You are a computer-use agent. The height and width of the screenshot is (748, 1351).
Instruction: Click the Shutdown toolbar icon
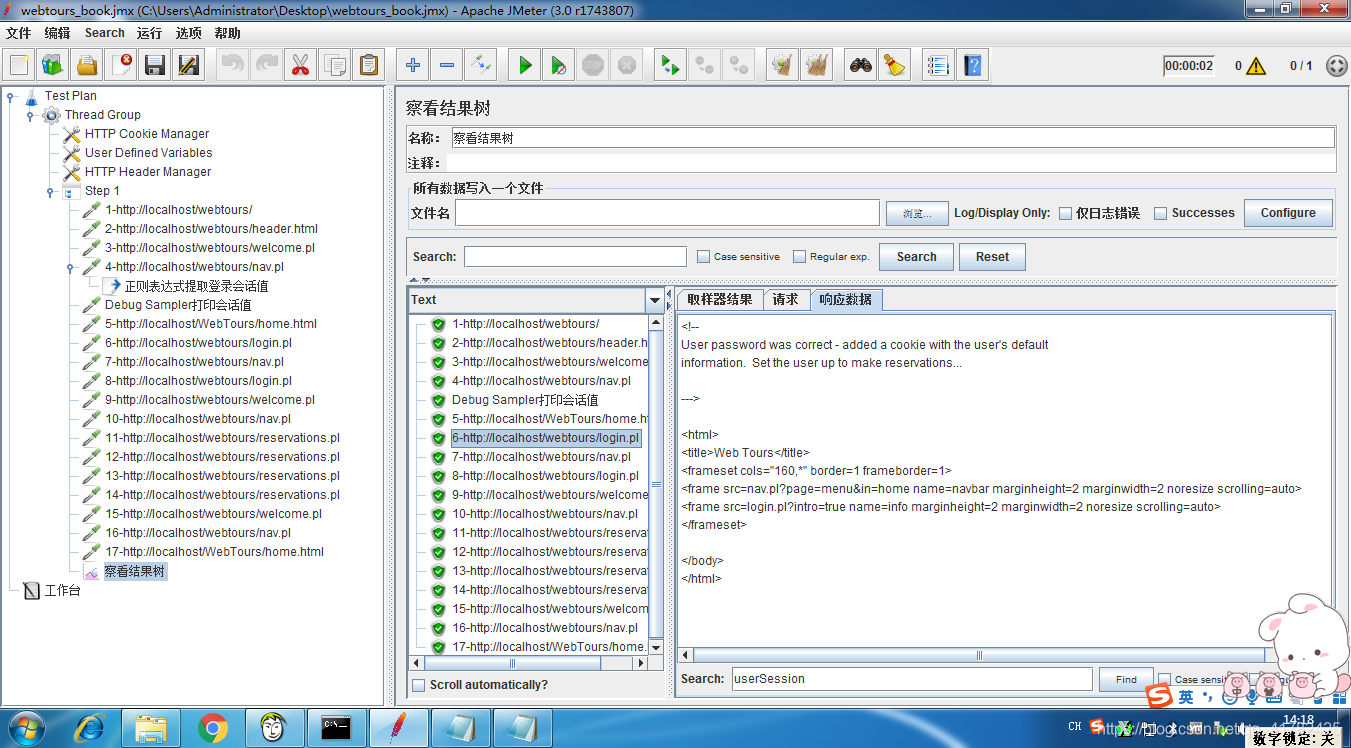point(627,66)
